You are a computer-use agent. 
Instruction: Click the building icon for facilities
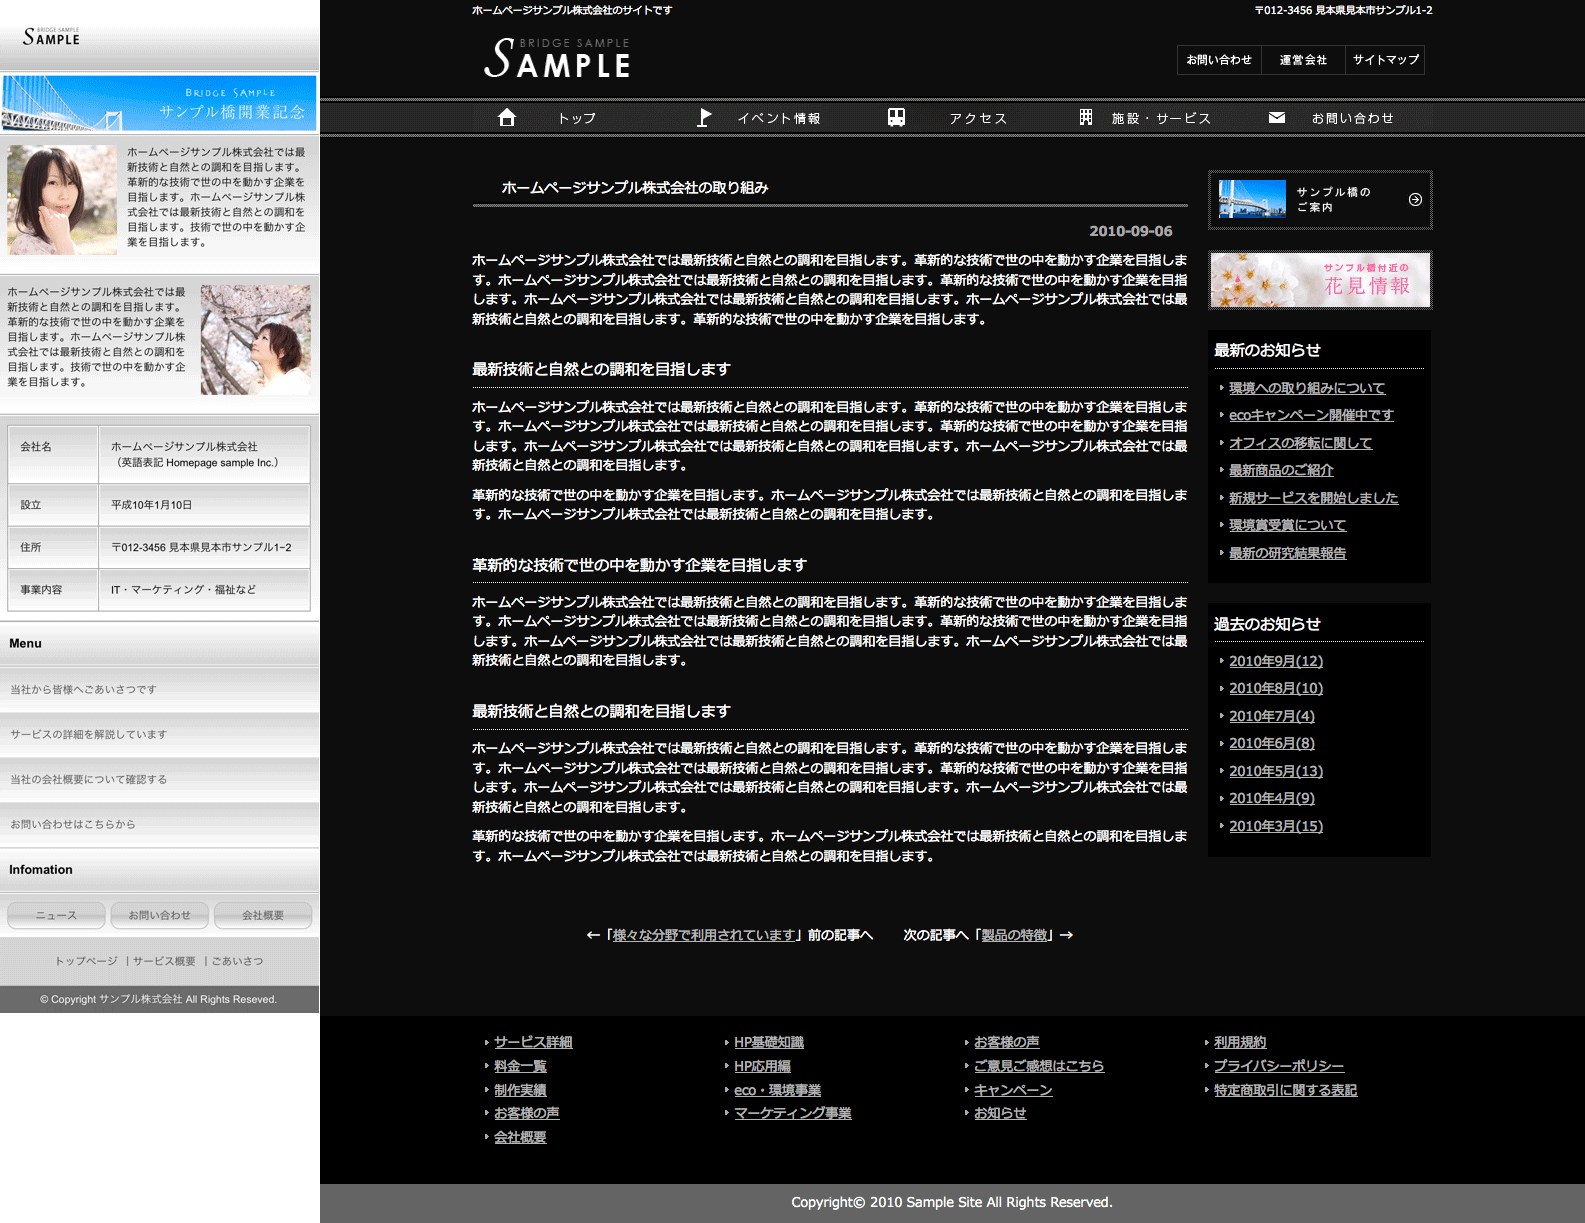1086,118
